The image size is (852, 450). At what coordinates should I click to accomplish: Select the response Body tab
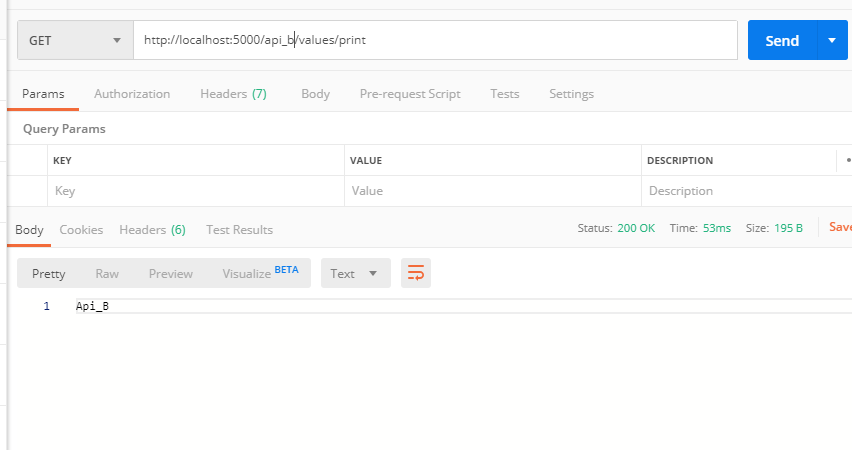click(x=29, y=230)
